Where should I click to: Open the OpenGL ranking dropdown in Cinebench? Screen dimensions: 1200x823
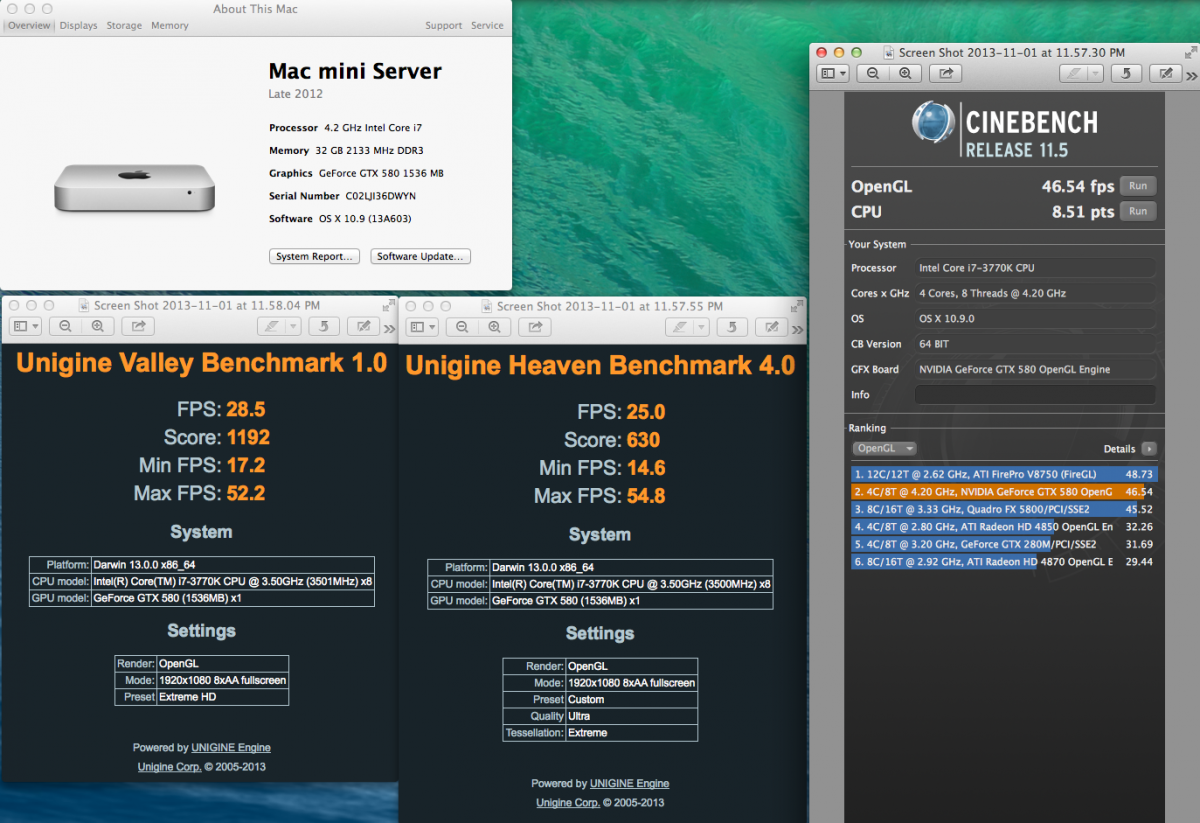pyautogui.click(x=885, y=449)
